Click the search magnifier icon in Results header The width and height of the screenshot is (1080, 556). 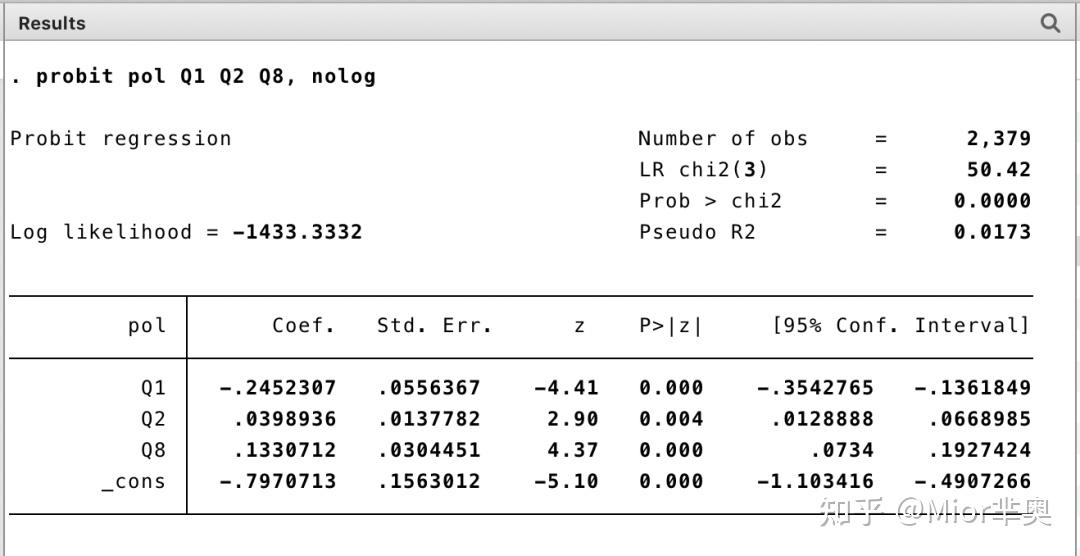tap(1050, 23)
